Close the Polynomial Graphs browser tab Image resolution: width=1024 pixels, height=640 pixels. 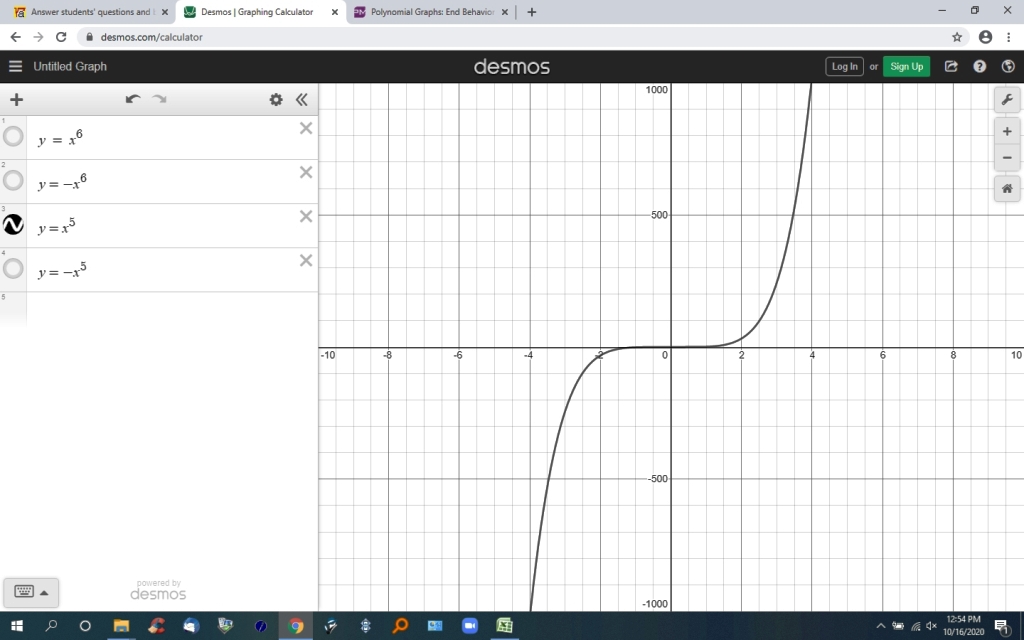(504, 12)
